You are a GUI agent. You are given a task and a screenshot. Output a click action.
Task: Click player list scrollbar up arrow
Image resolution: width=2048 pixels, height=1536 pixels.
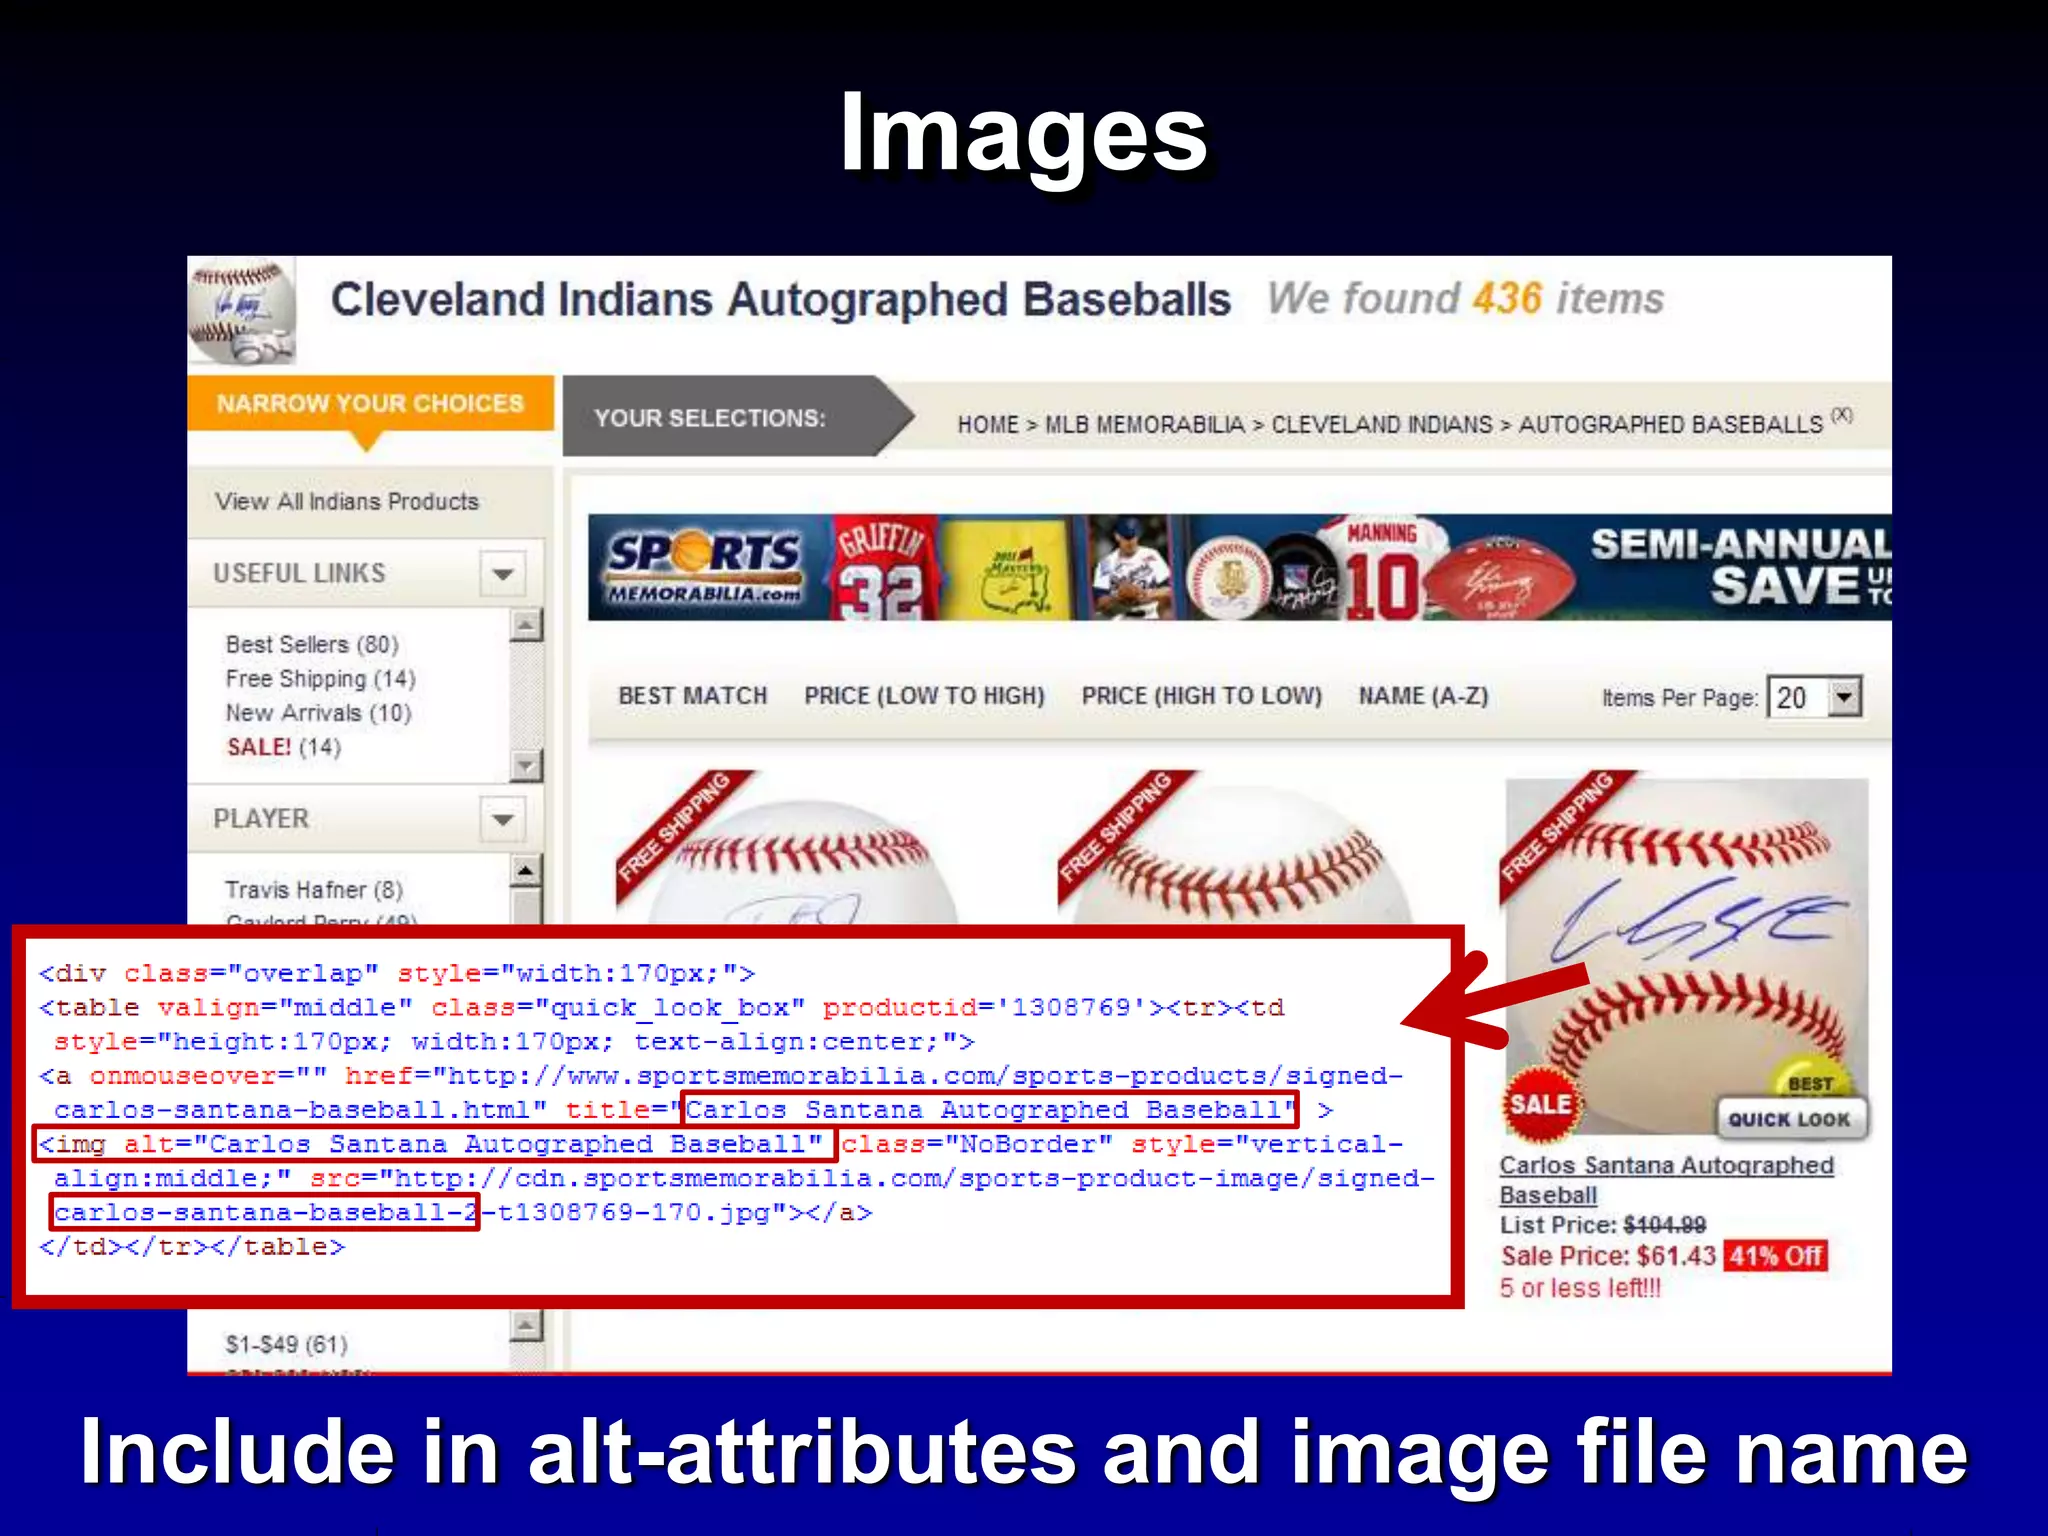tap(526, 870)
